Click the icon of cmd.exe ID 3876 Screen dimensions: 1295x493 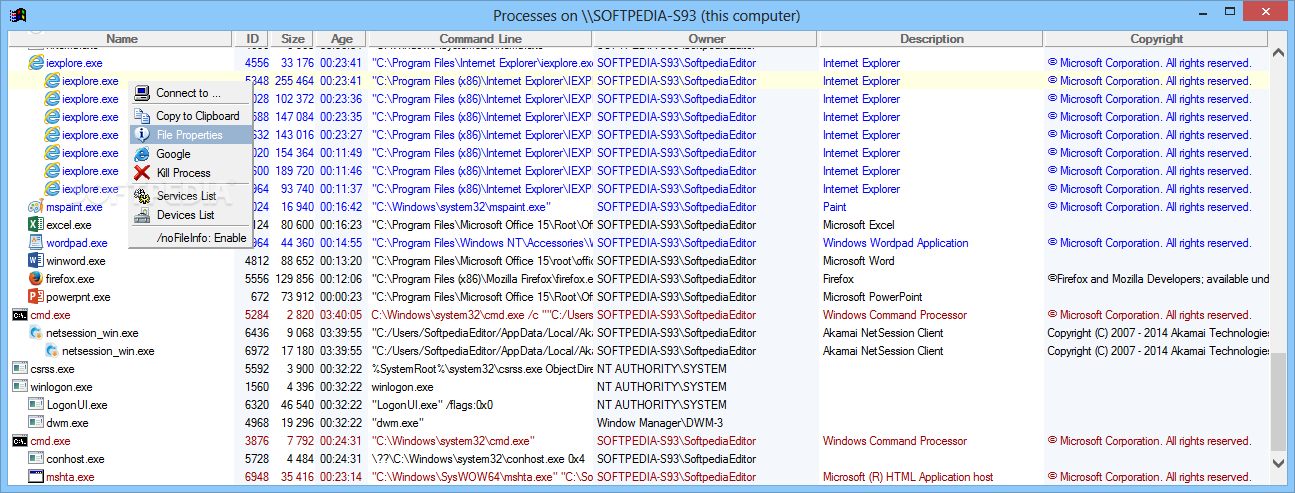pyautogui.click(x=19, y=441)
